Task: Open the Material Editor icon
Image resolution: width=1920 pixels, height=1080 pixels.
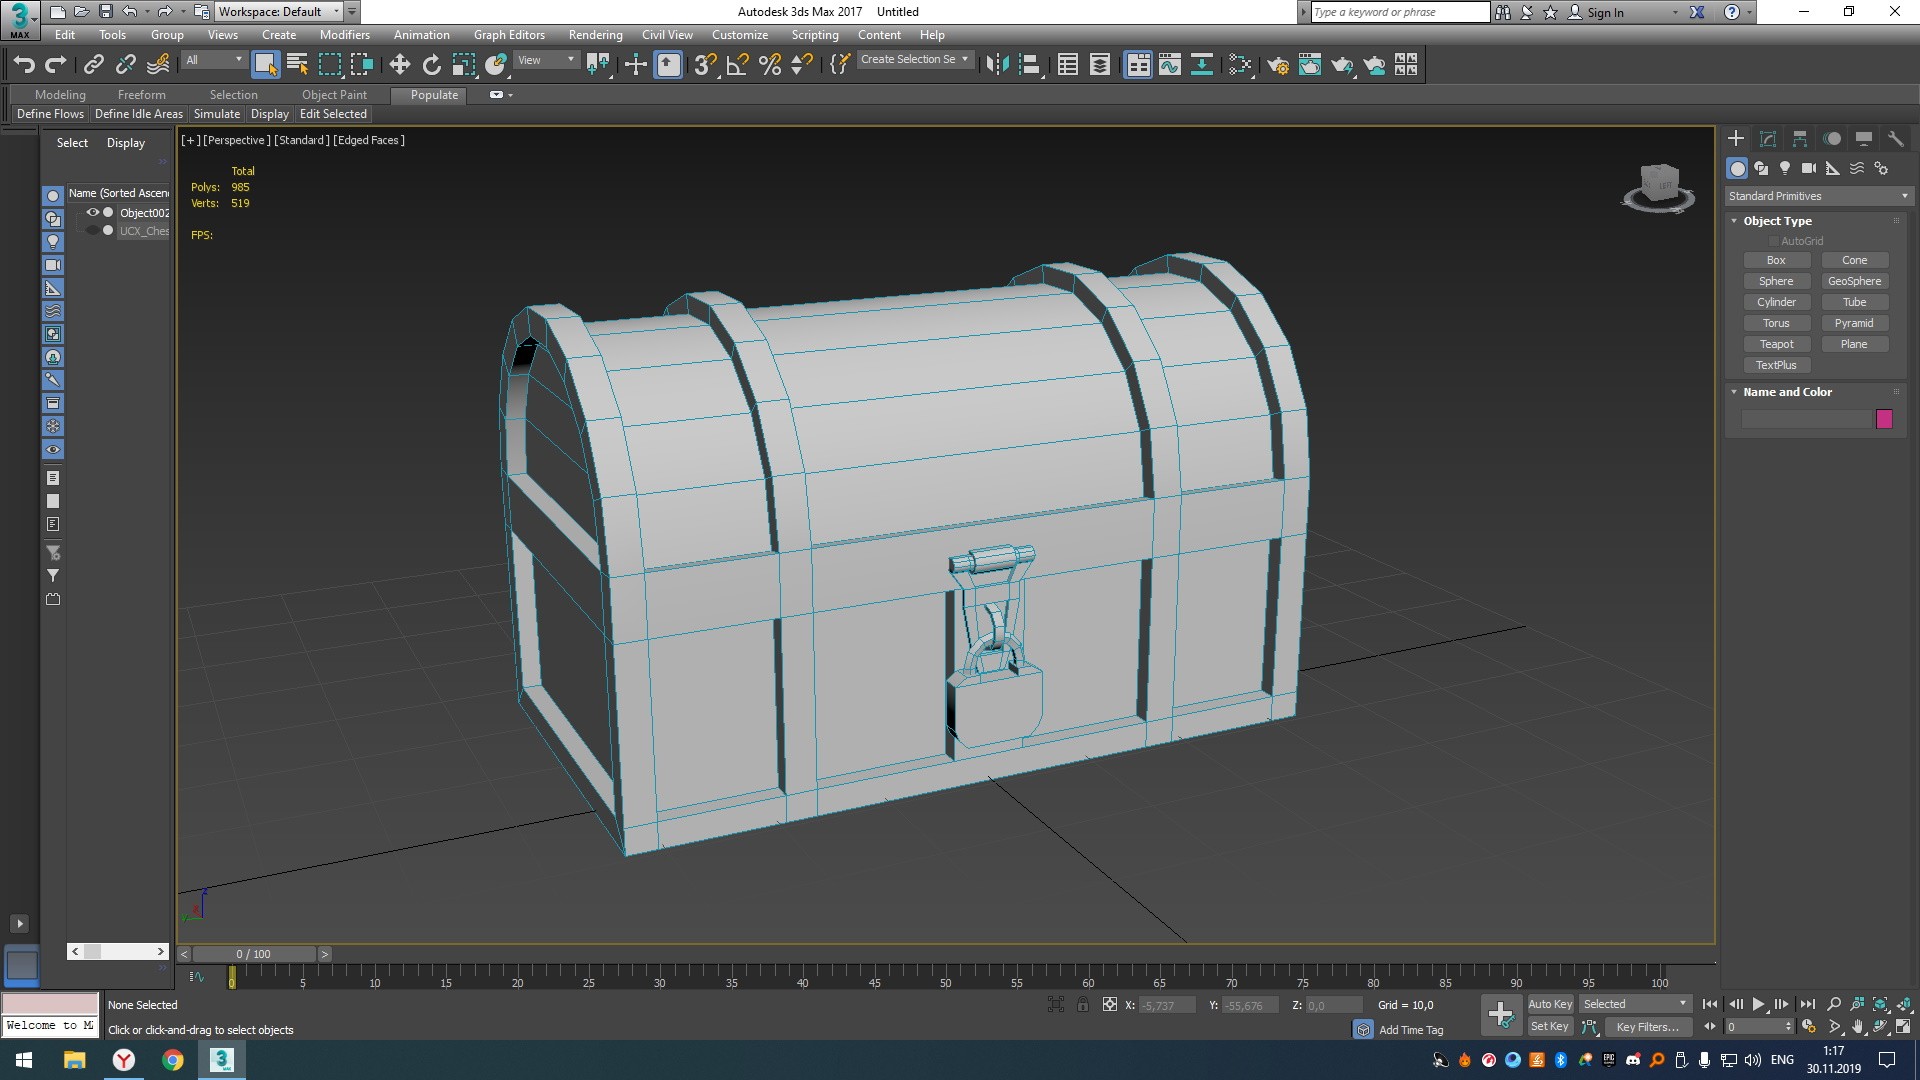Action: pos(1241,64)
